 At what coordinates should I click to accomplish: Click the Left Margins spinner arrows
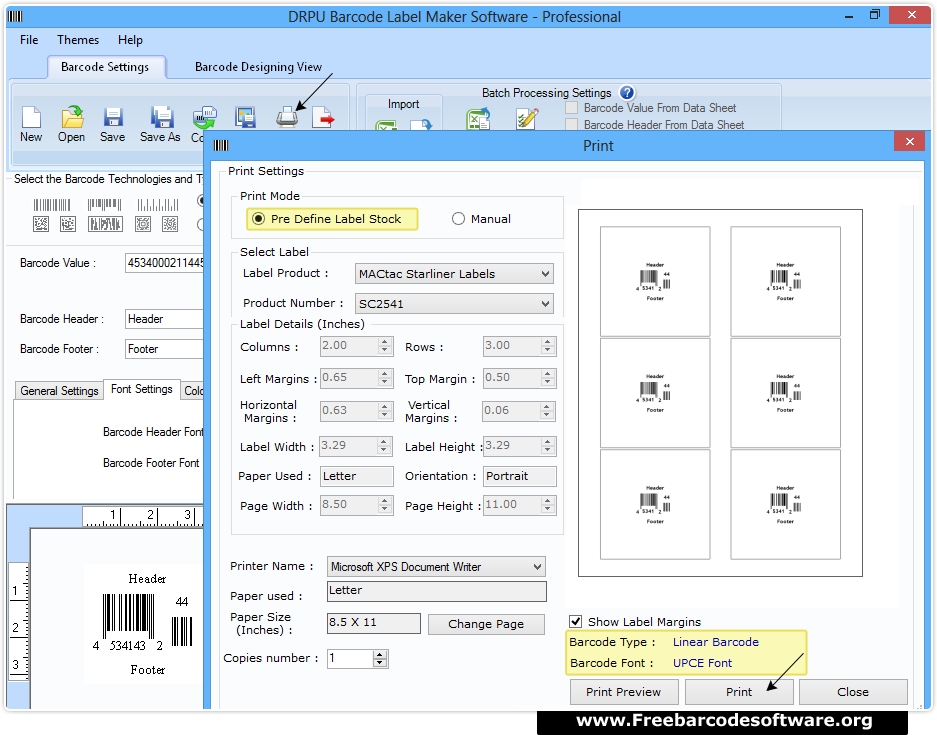click(385, 378)
